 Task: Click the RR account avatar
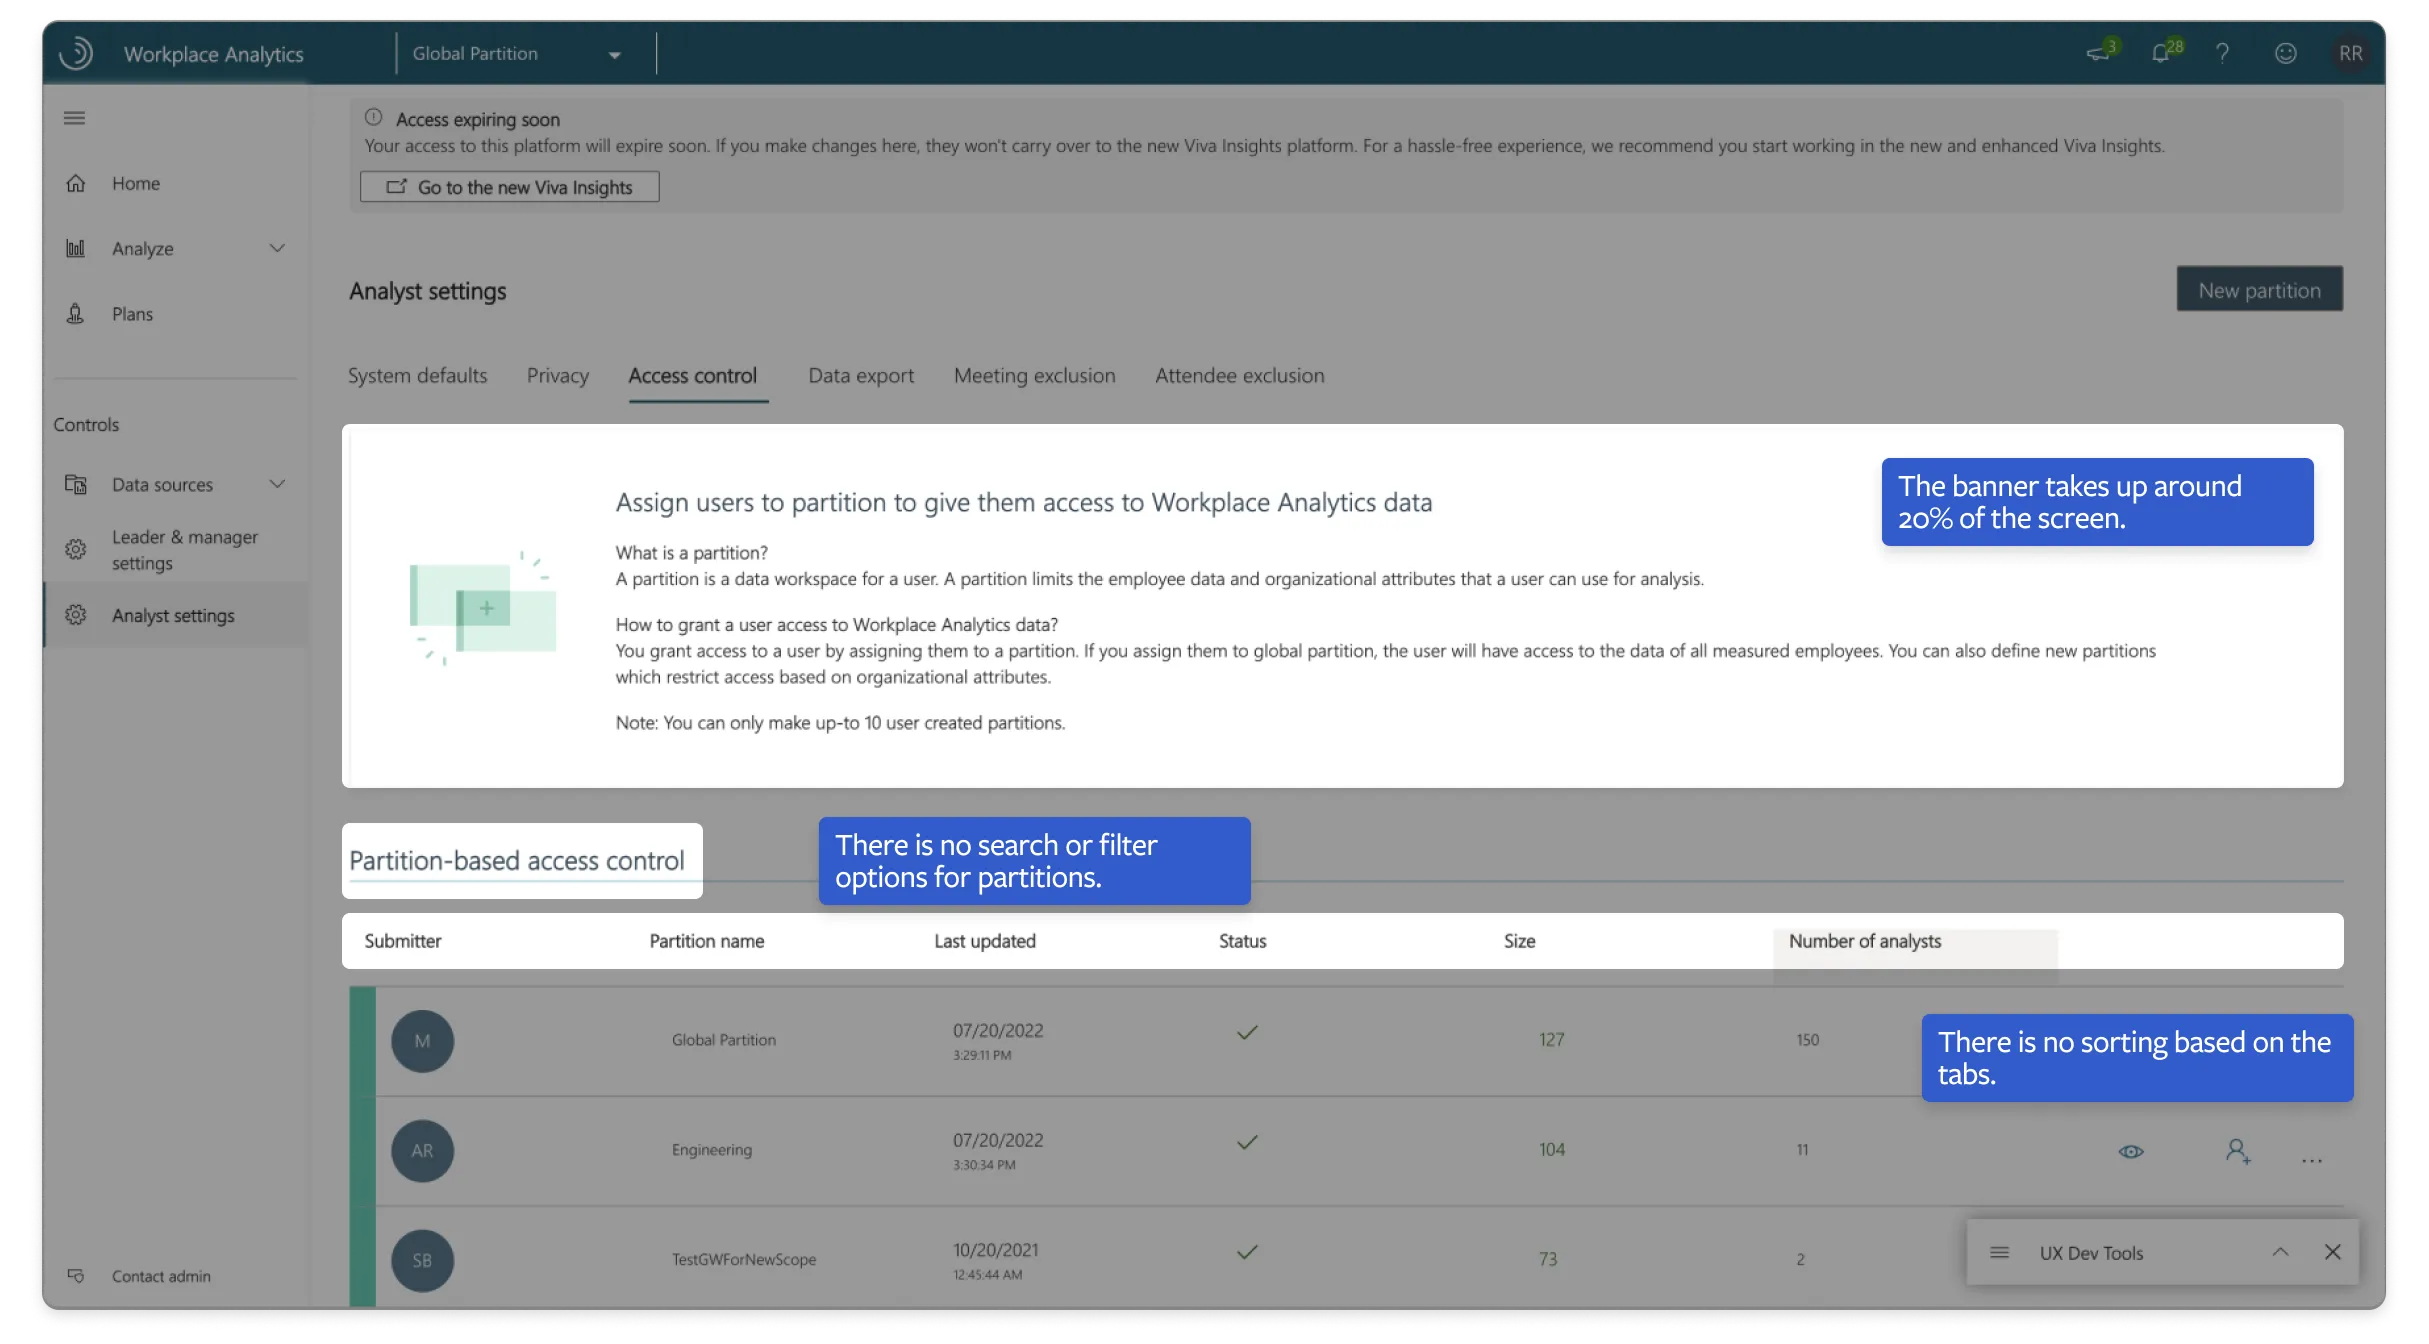[x=2351, y=53]
